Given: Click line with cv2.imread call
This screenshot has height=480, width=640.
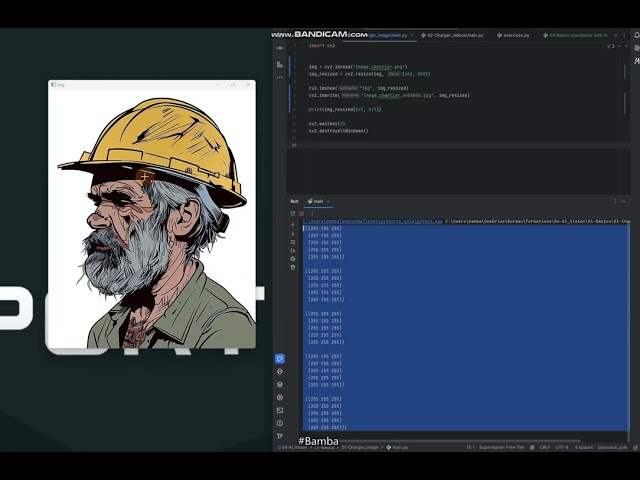Looking at the screenshot, I should pos(358,67).
